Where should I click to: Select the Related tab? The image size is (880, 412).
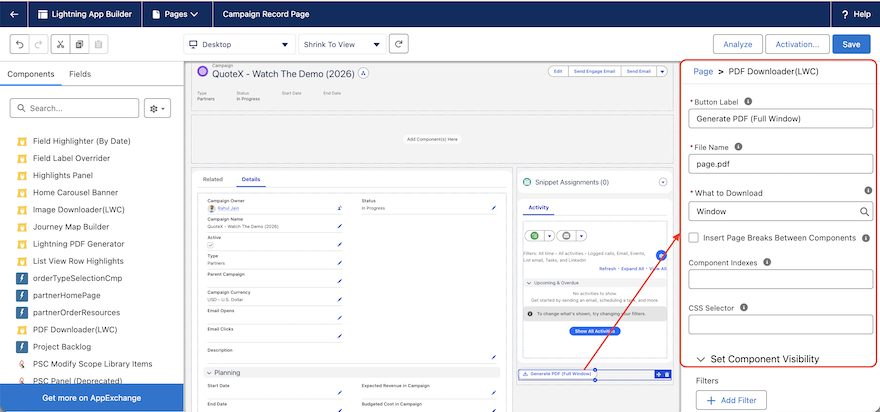[x=213, y=179]
